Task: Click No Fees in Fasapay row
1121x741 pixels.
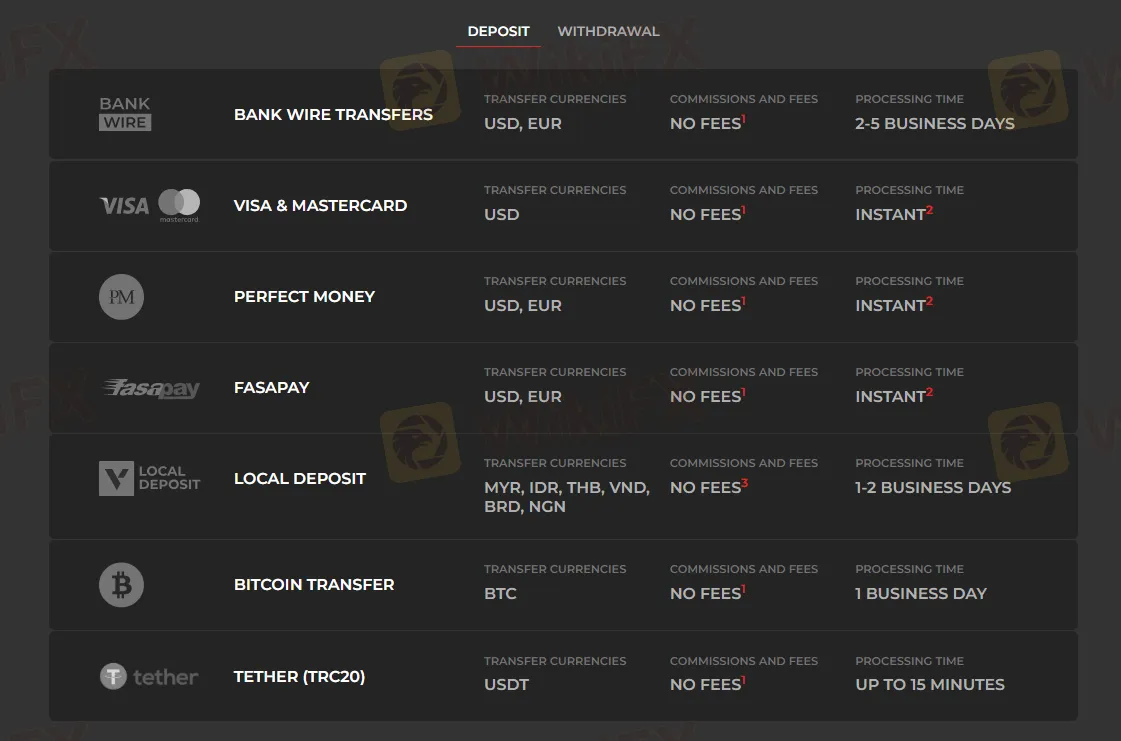Action: [708, 396]
